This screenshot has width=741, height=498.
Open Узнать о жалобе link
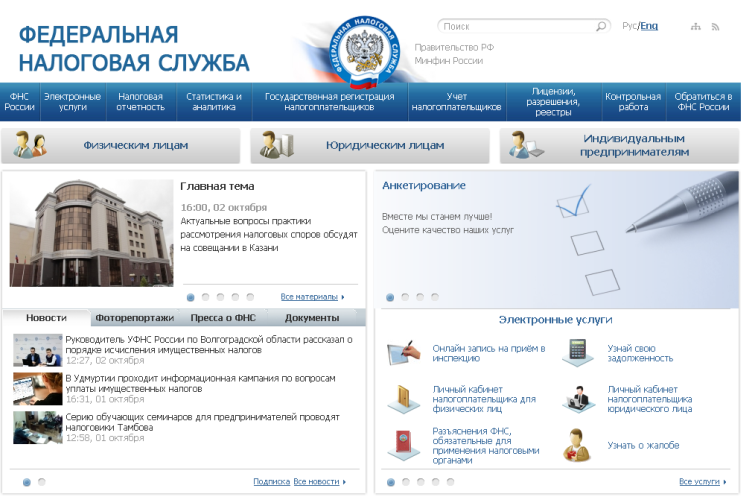pos(643,445)
